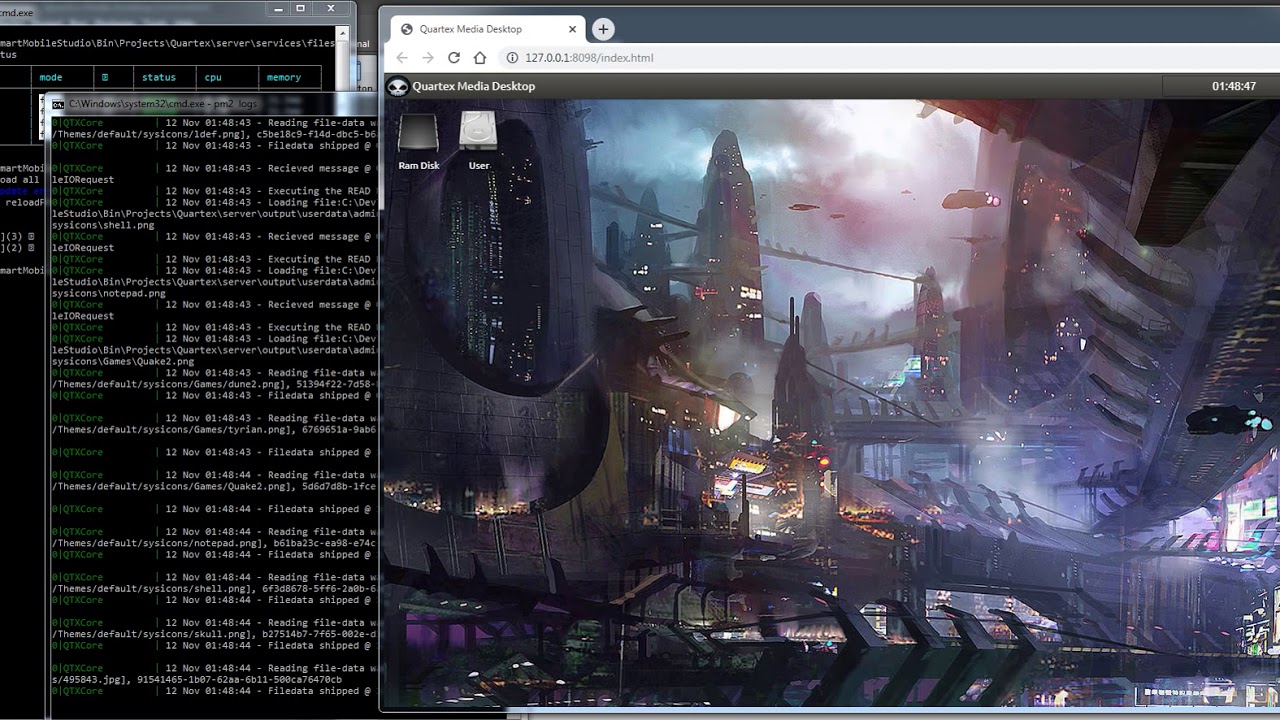
Task: Open a new browser tab
Action: point(603,29)
